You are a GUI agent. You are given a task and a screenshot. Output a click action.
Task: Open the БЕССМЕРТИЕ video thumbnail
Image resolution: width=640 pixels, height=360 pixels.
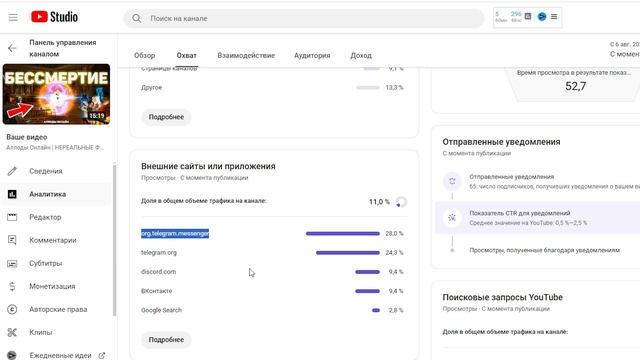point(56,94)
